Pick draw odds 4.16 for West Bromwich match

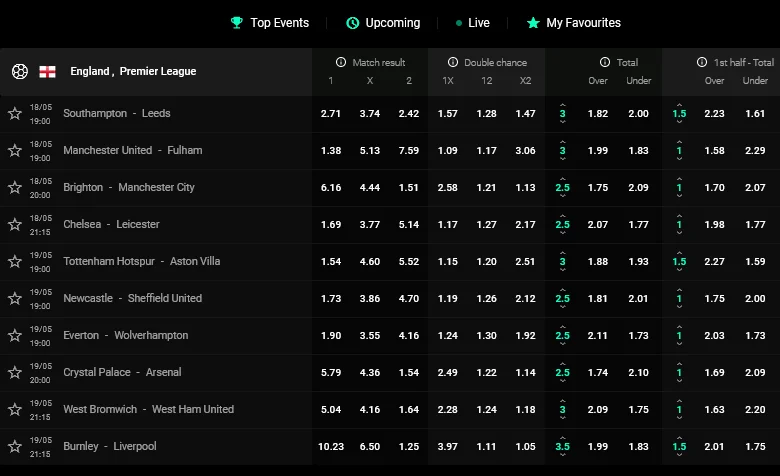[x=370, y=409]
